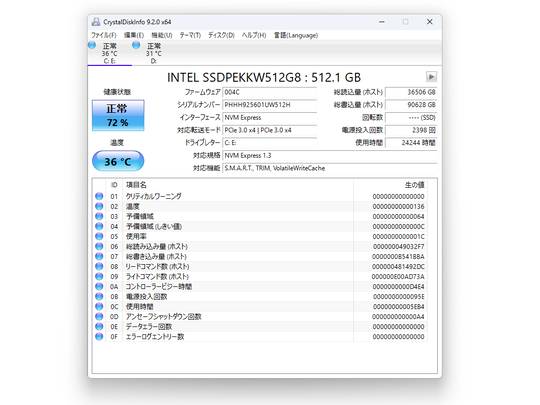This screenshot has height=405, width=540.
Task: Select the エラーログエントリー数 attribute name
Action: 155,336
